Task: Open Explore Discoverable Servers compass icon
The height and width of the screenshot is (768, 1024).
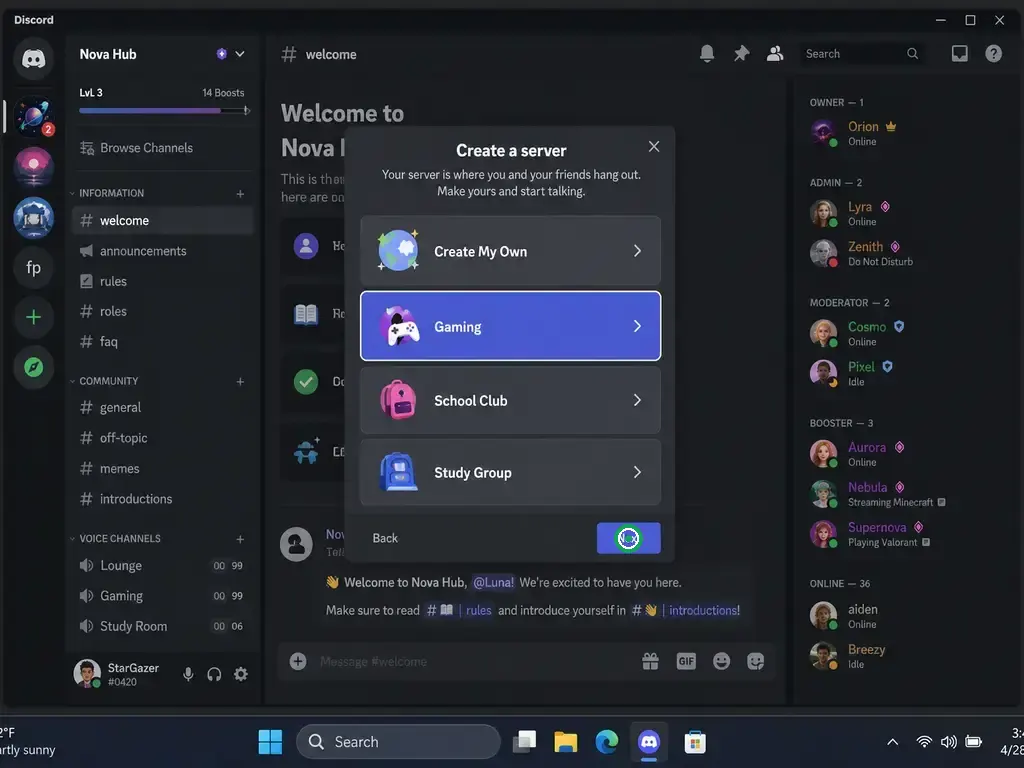Action: click(33, 367)
